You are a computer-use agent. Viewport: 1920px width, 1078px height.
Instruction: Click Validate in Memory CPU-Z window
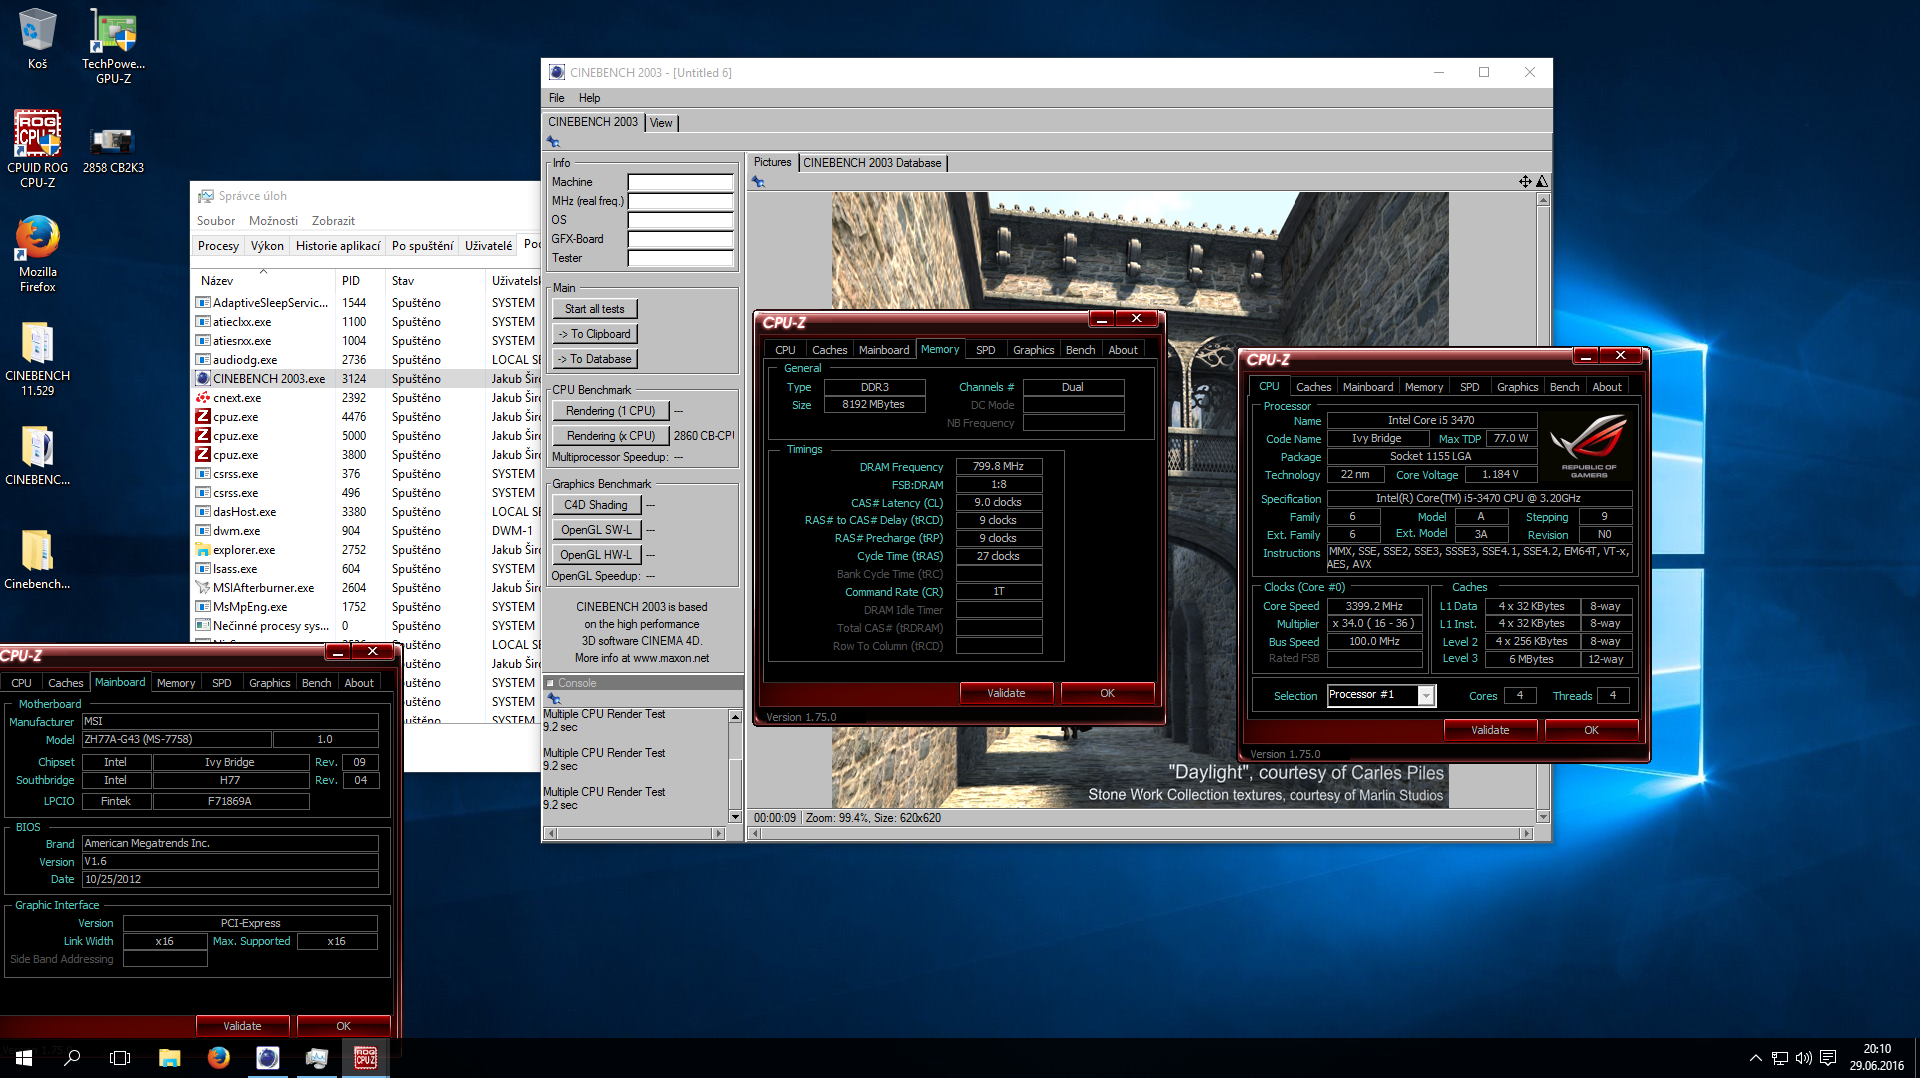coord(1006,693)
